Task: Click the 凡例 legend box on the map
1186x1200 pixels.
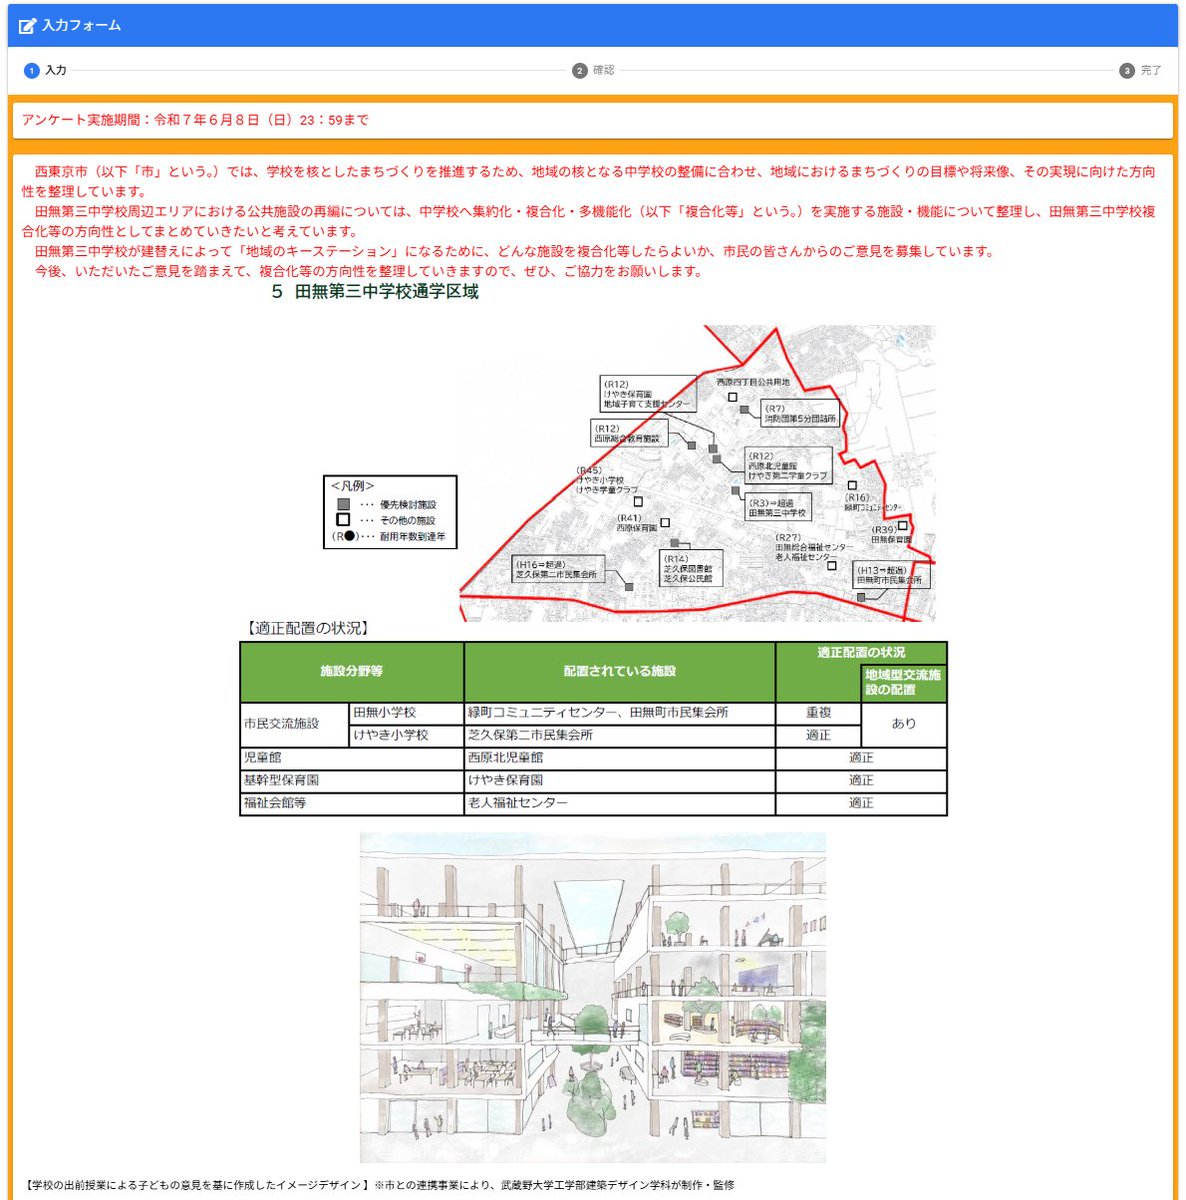Action: click(390, 512)
